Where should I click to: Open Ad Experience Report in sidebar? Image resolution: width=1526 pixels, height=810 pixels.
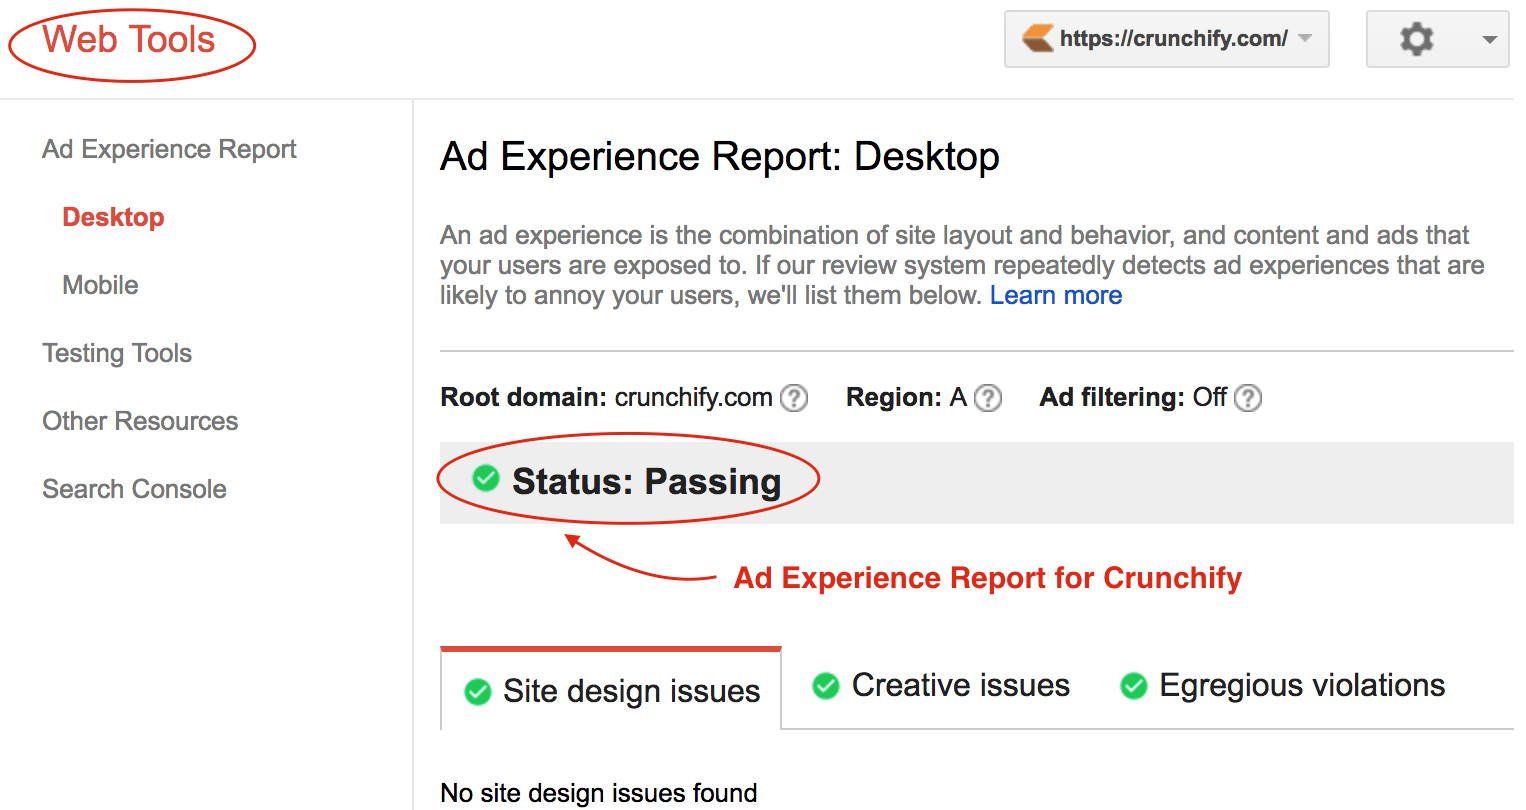[x=169, y=149]
